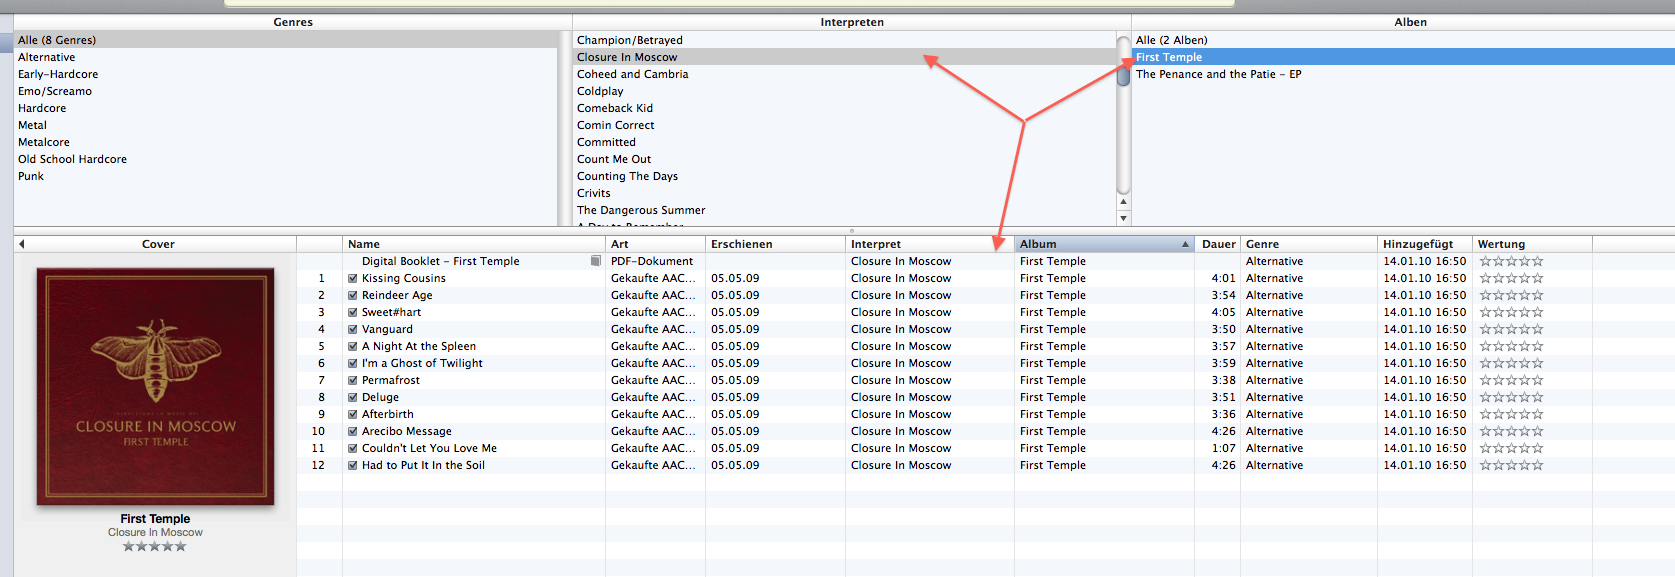Uncheck the Reindeer Age track checkbox

[x=353, y=295]
